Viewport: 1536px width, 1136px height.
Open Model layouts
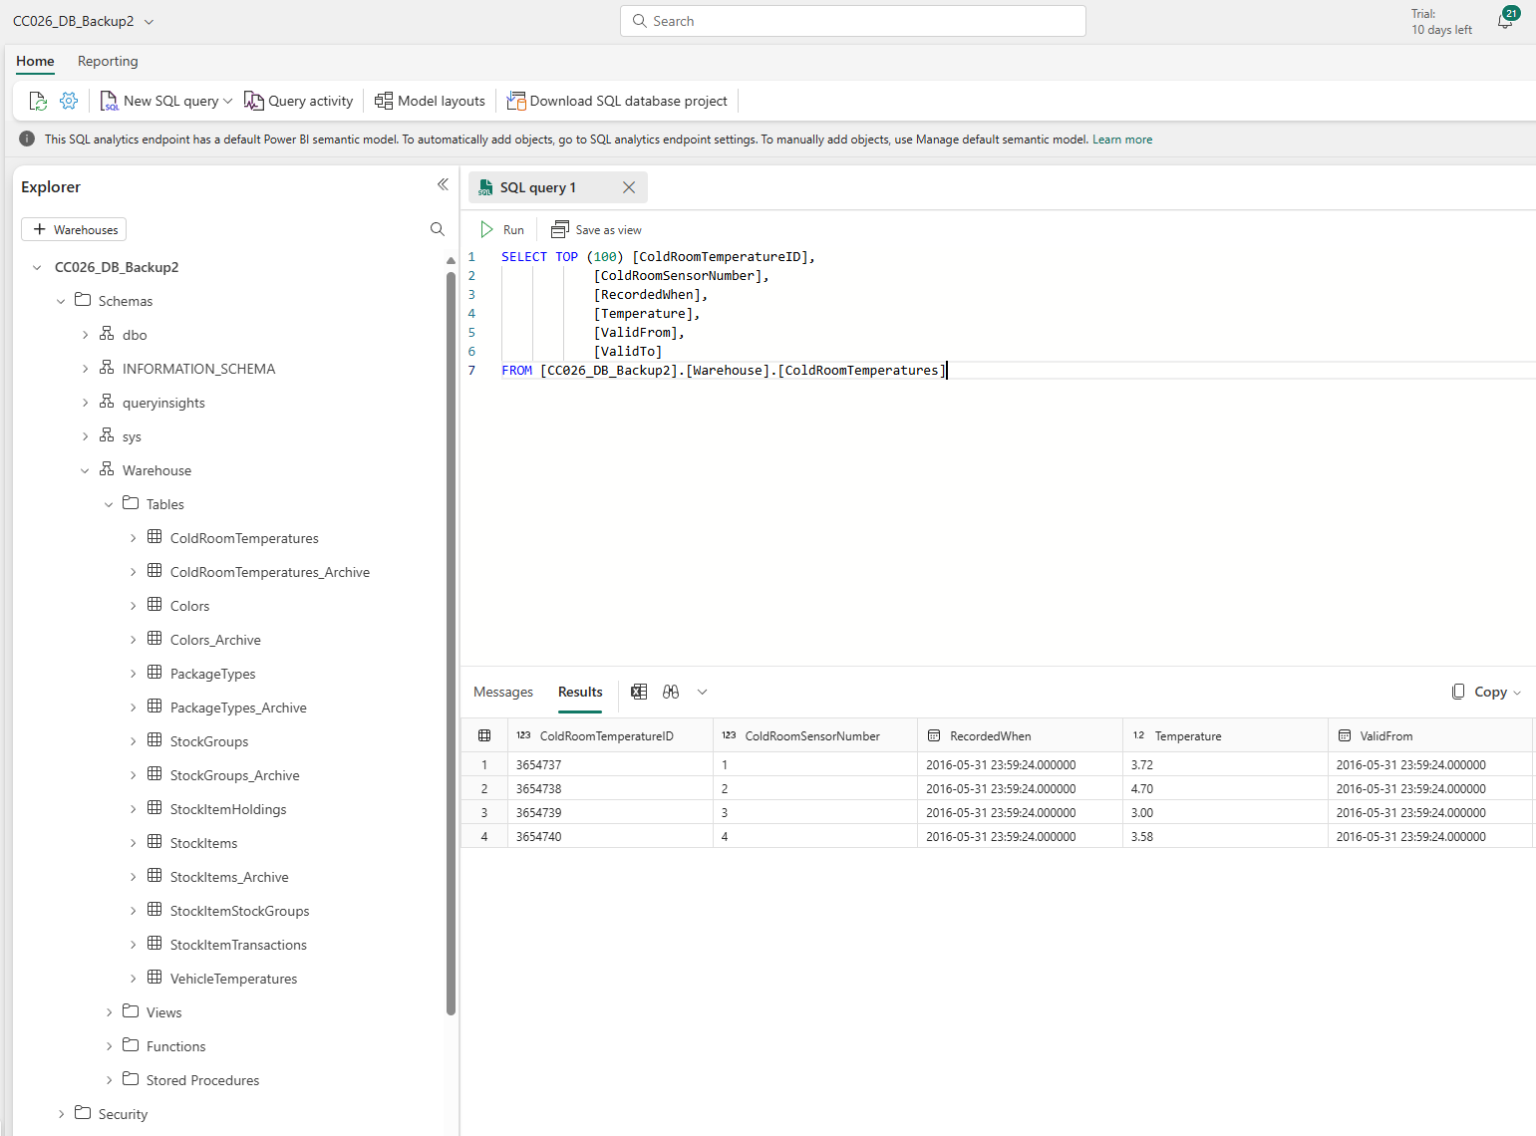click(429, 100)
